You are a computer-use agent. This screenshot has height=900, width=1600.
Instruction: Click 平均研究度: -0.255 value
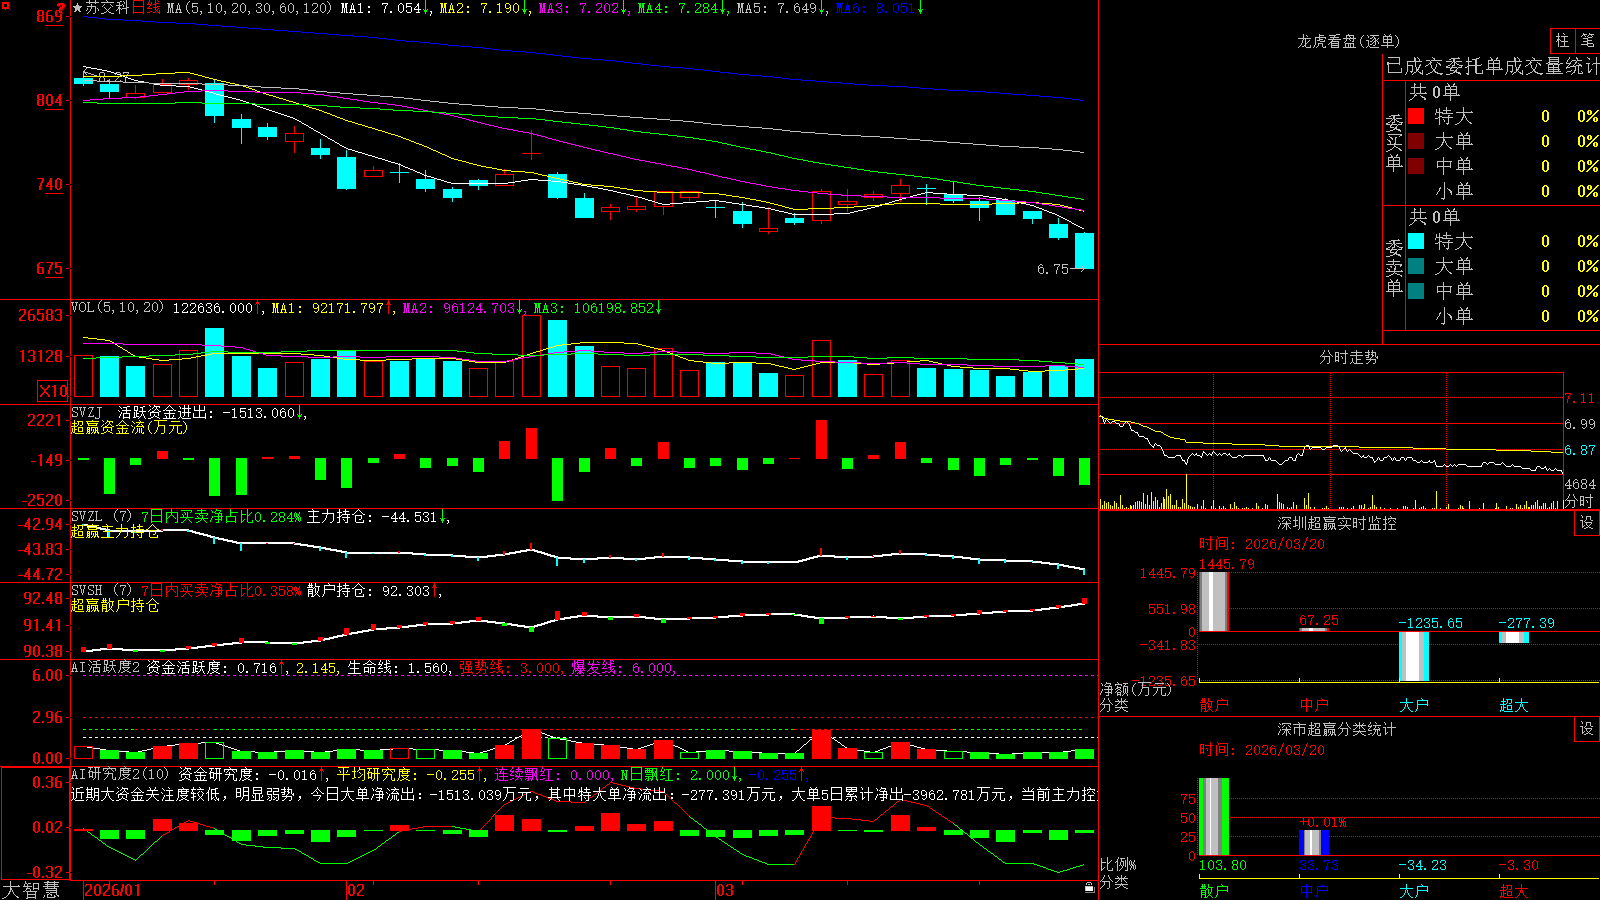pyautogui.click(x=410, y=774)
